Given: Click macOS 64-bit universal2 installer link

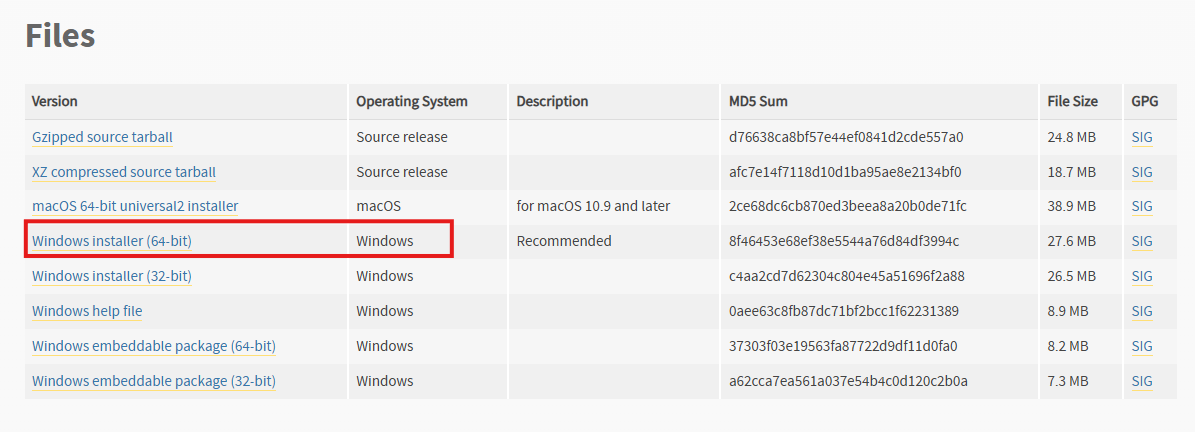Looking at the screenshot, I should coord(135,206).
